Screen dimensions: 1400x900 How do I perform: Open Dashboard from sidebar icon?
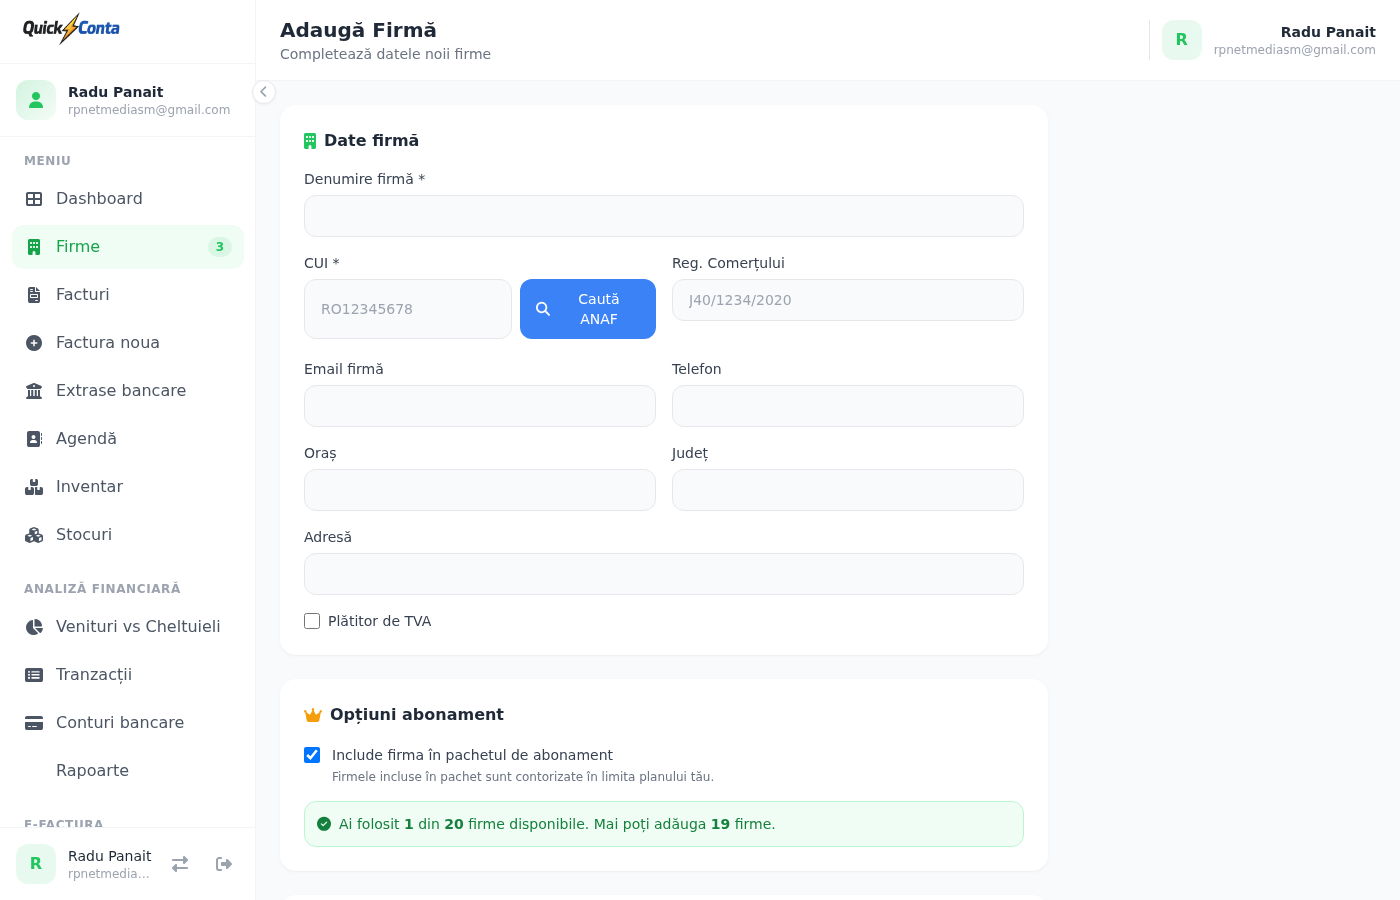[34, 199]
